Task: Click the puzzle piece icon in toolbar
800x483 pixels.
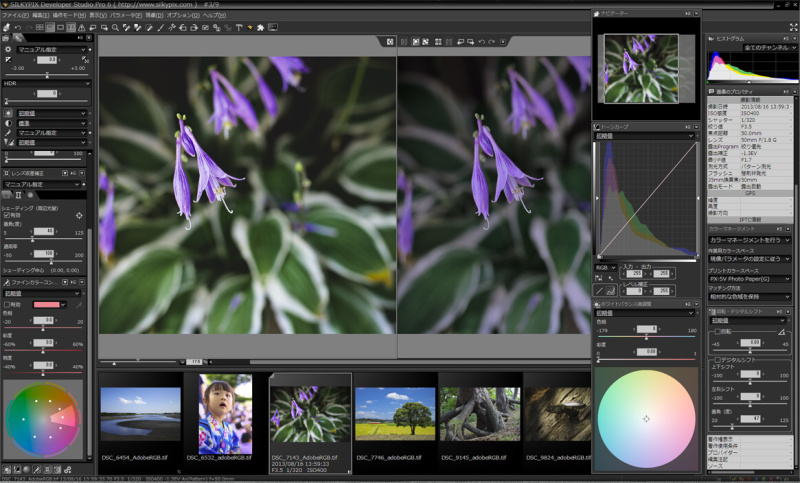Action: (x=260, y=27)
